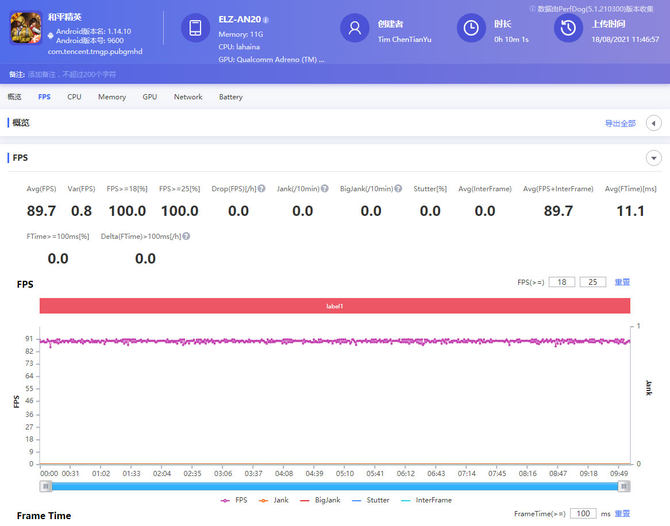Click help icon next to BigJank(/10min)
This screenshot has height=526, width=670.
[398, 188]
